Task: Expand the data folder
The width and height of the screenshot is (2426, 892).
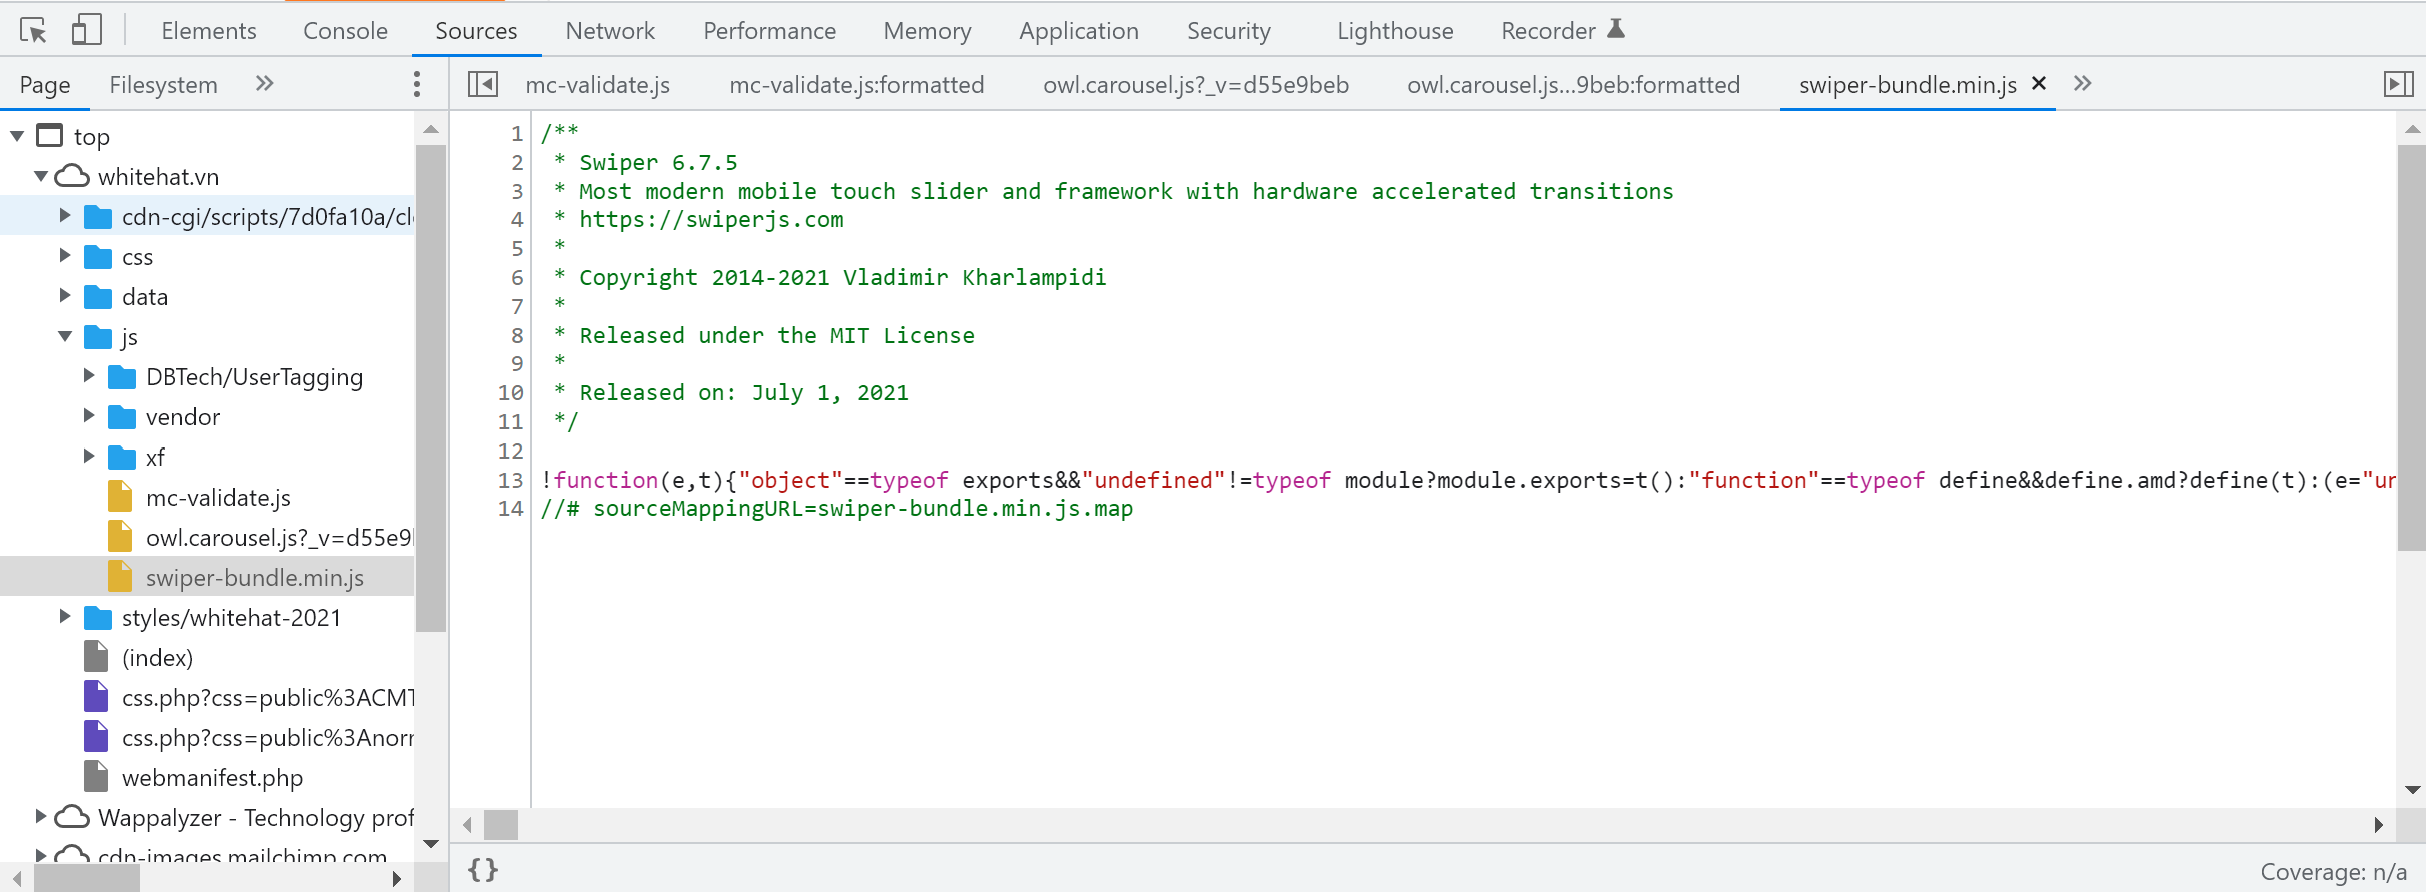Action: click(65, 296)
